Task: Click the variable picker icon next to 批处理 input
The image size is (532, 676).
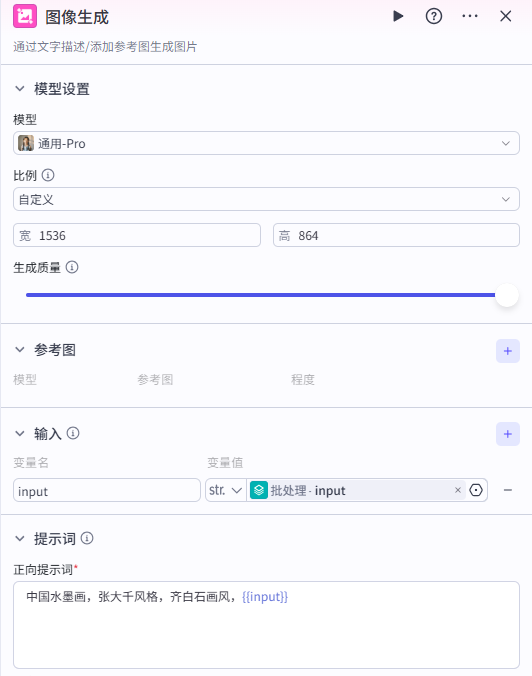Action: click(x=476, y=490)
